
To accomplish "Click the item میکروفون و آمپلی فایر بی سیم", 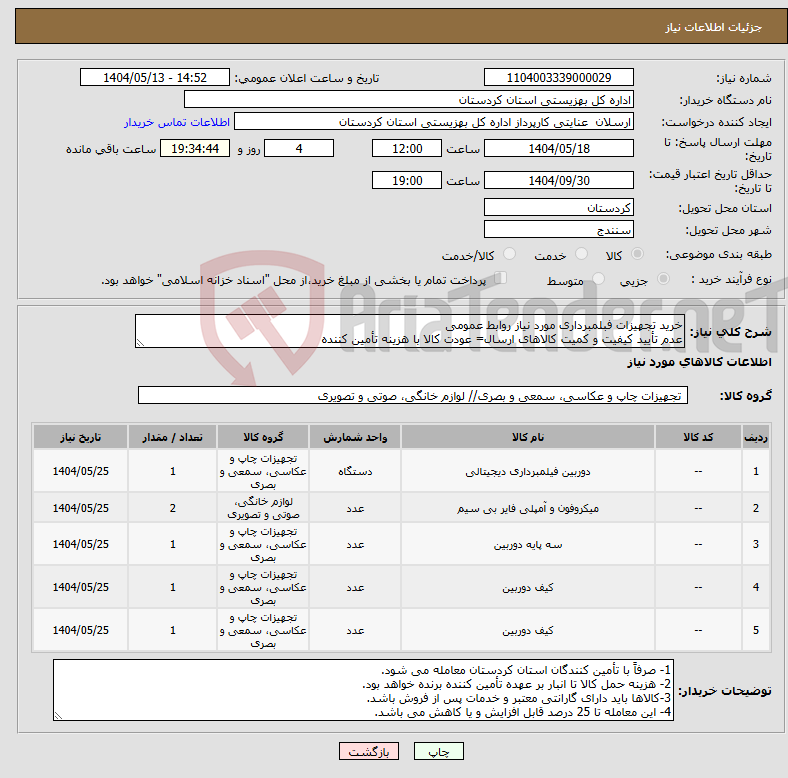I will click(528, 508).
